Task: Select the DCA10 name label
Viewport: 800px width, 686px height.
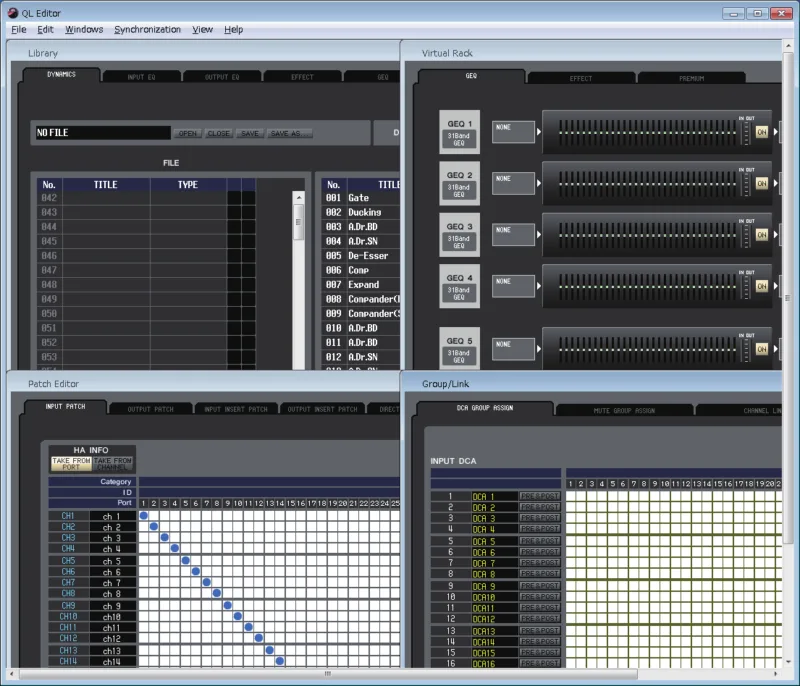Action: [x=494, y=597]
